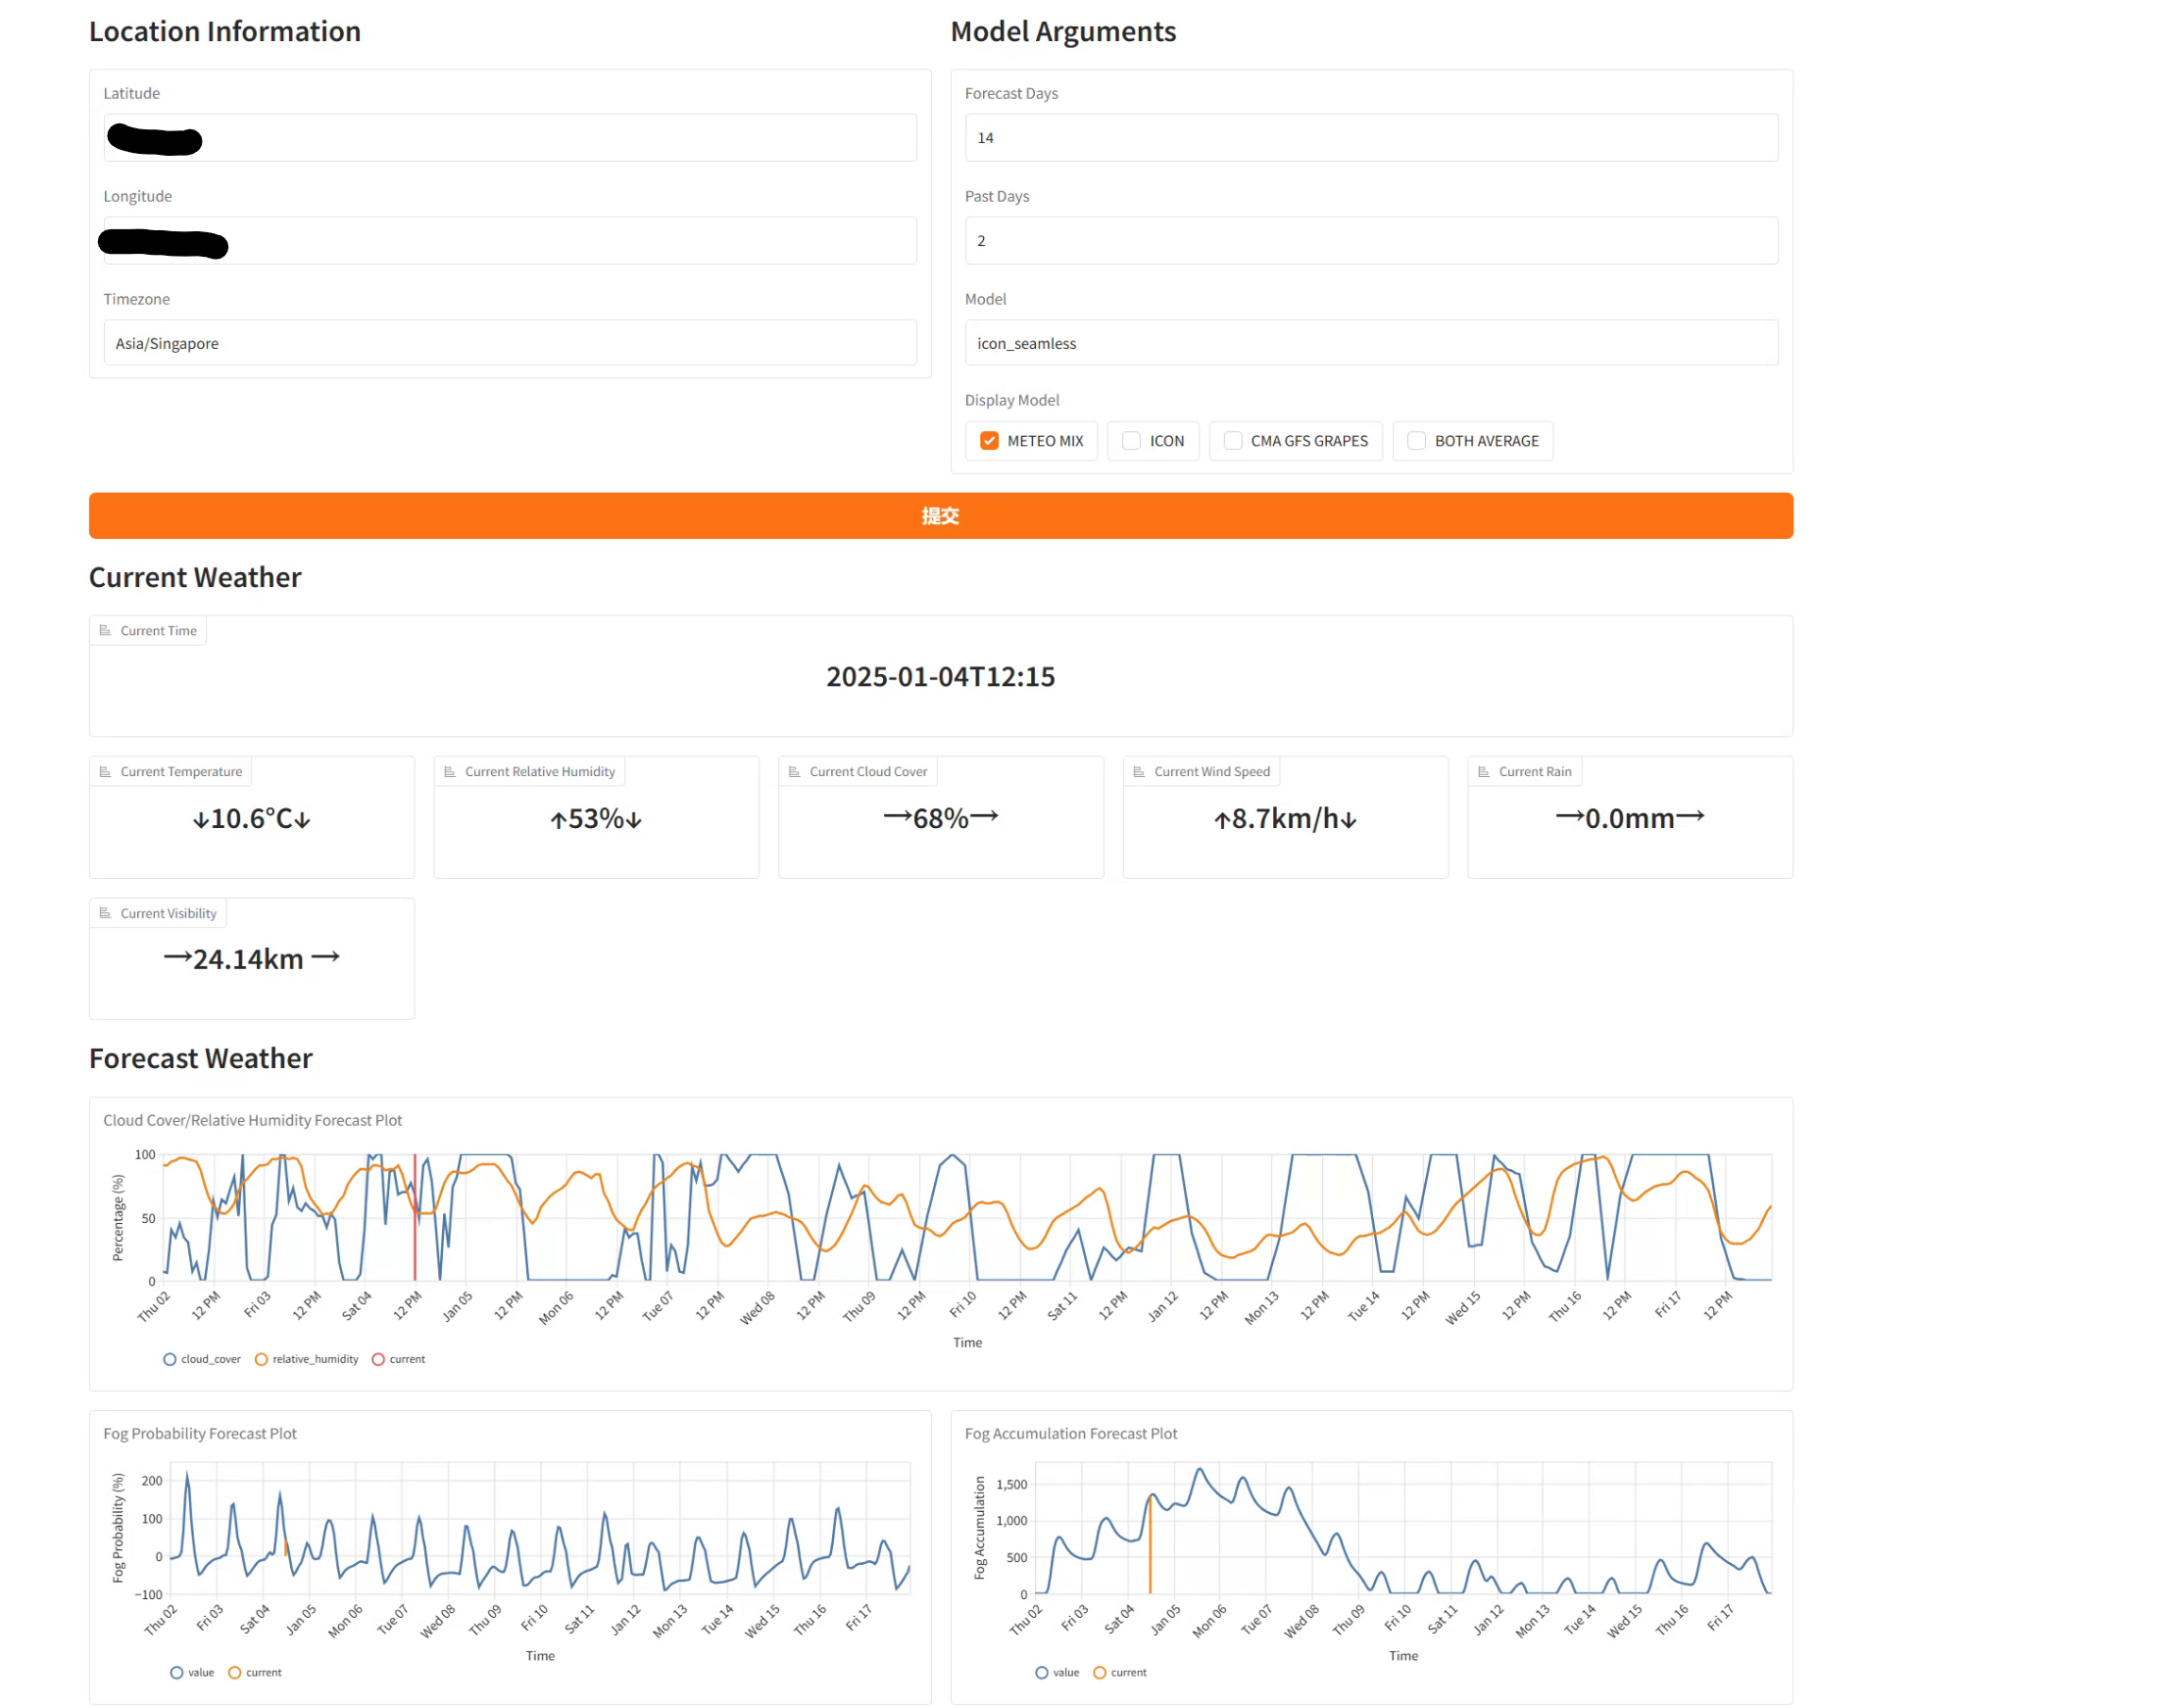2162x1708 pixels.
Task: Click the 2025-01-04T12:15 current time value
Action: tap(940, 677)
